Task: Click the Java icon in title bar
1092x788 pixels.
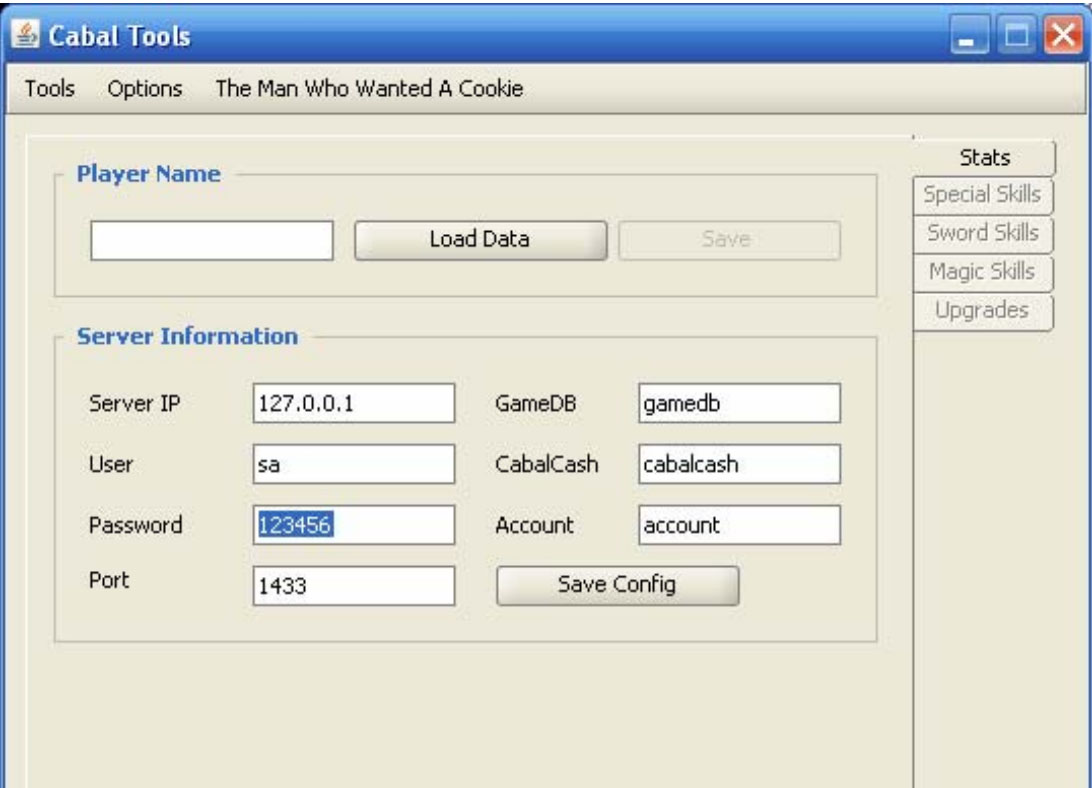Action: pyautogui.click(x=26, y=35)
